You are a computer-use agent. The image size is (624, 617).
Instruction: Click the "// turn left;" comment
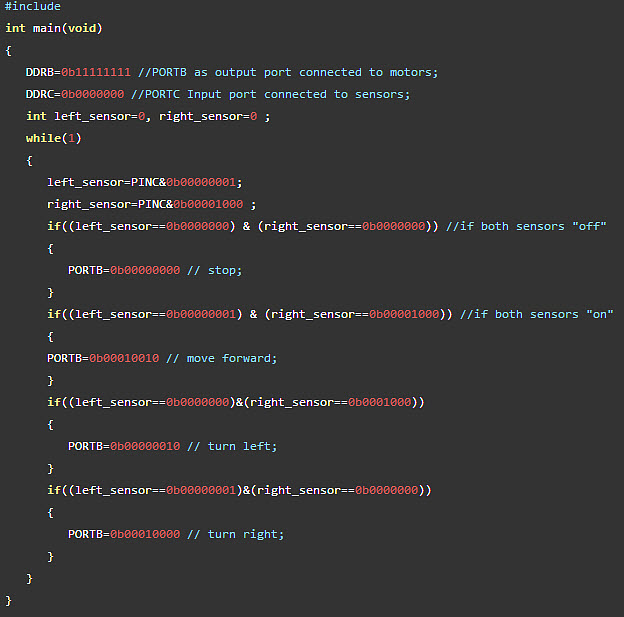232,446
